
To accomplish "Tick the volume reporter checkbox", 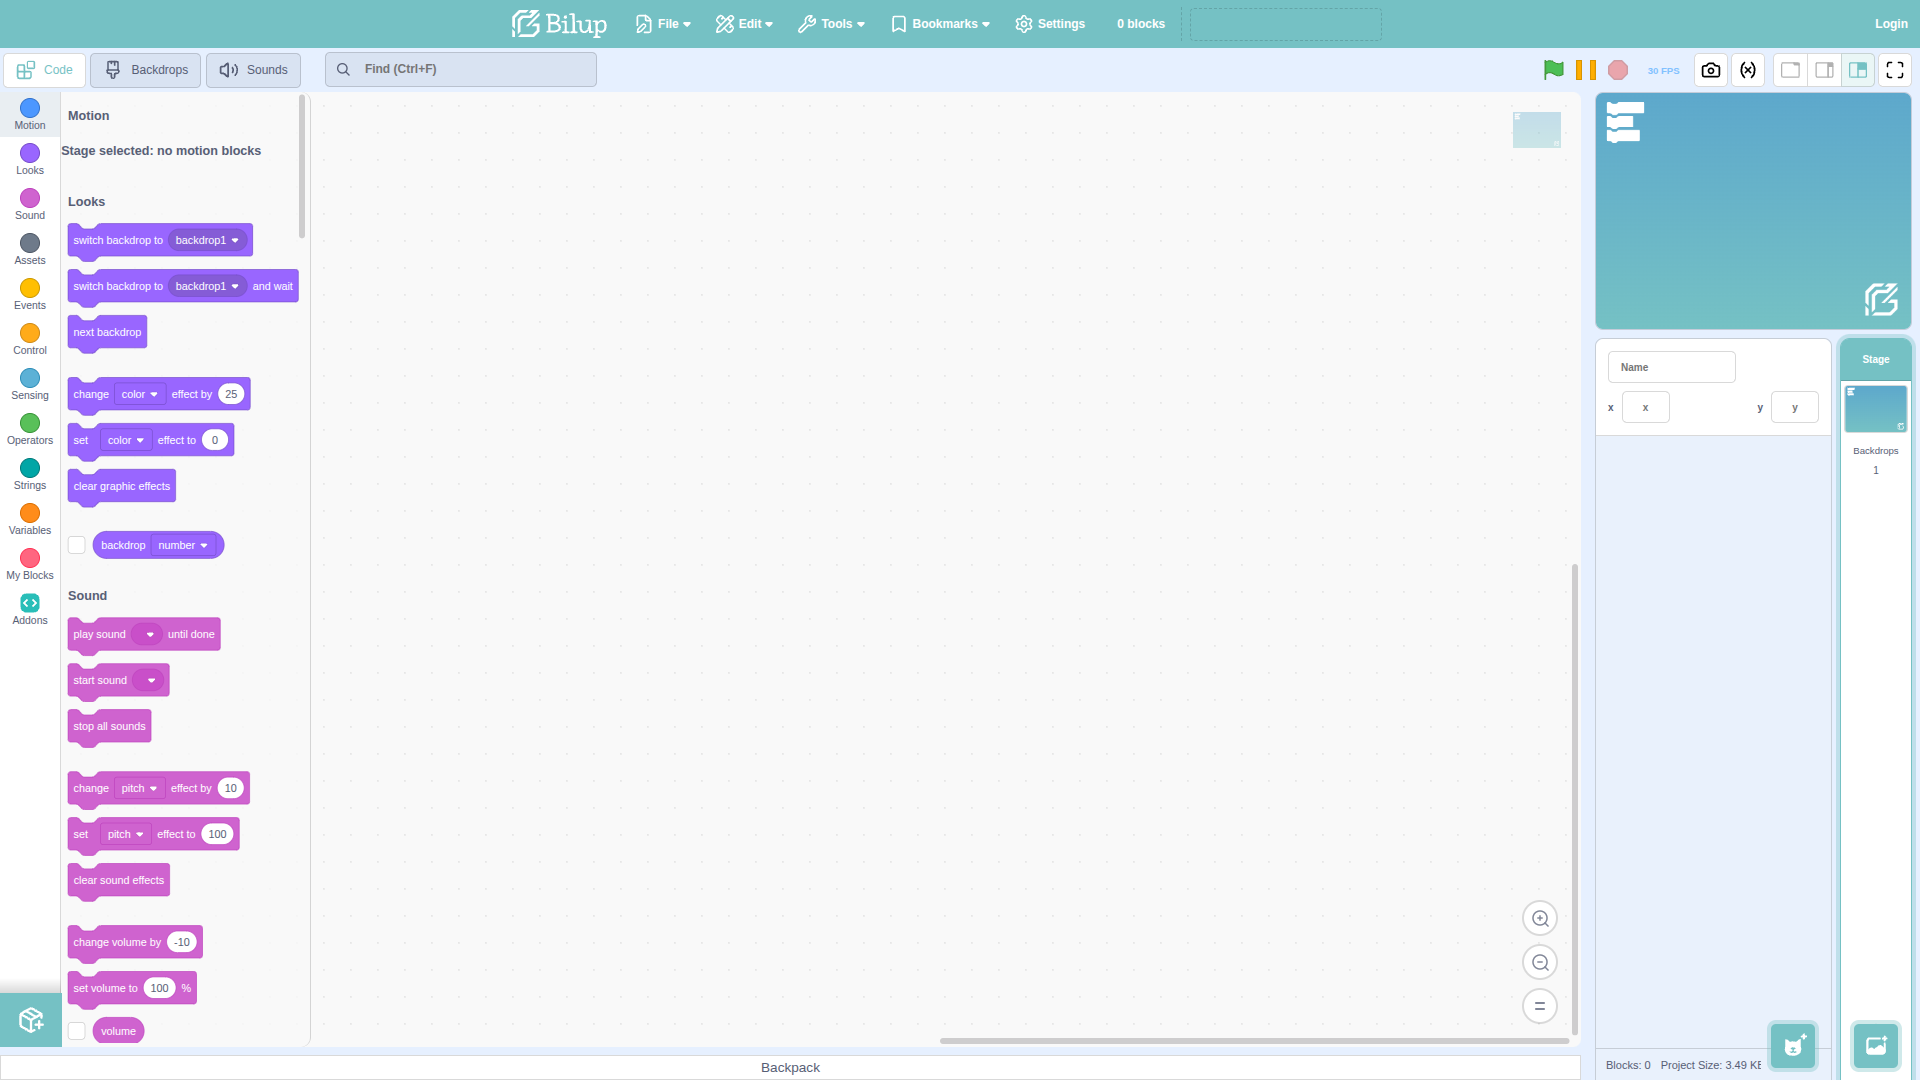I will pos(77,1031).
